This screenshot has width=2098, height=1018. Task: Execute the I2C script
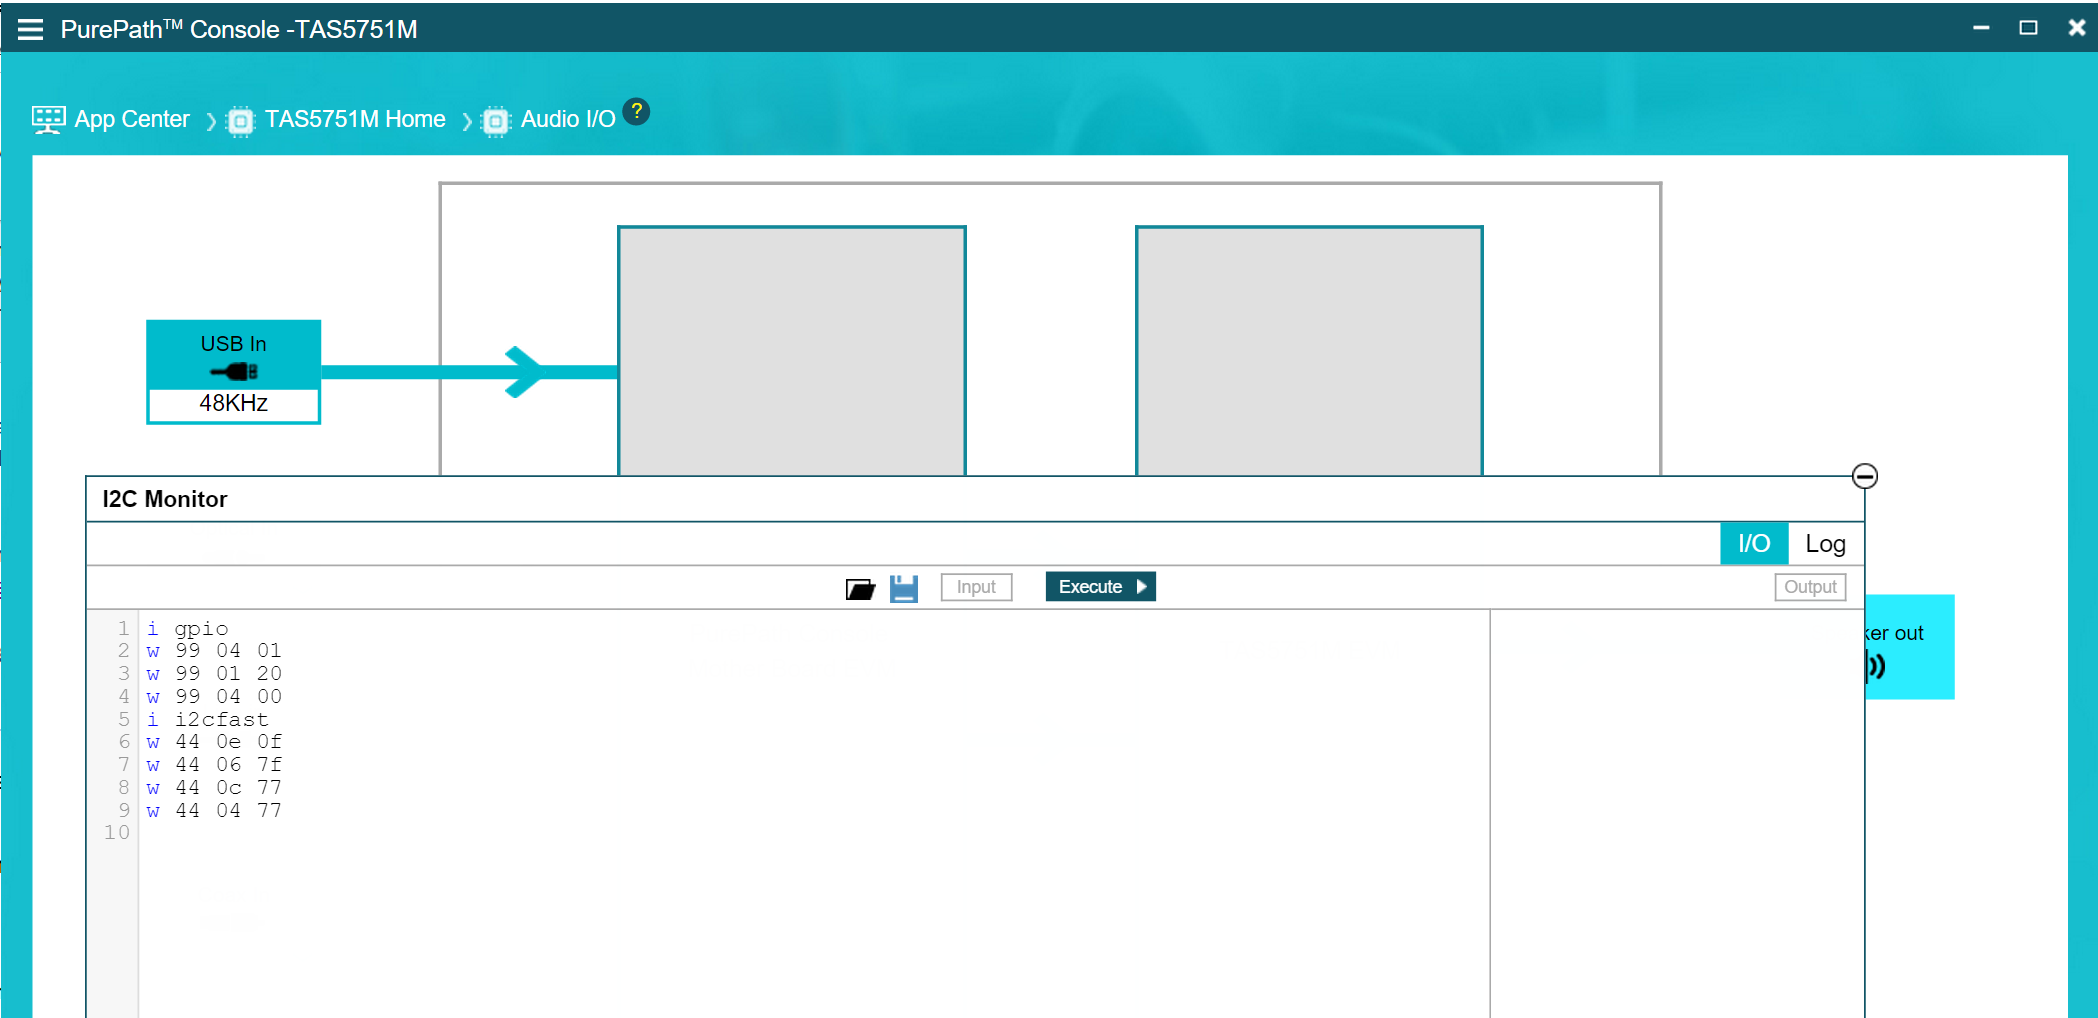[1100, 587]
